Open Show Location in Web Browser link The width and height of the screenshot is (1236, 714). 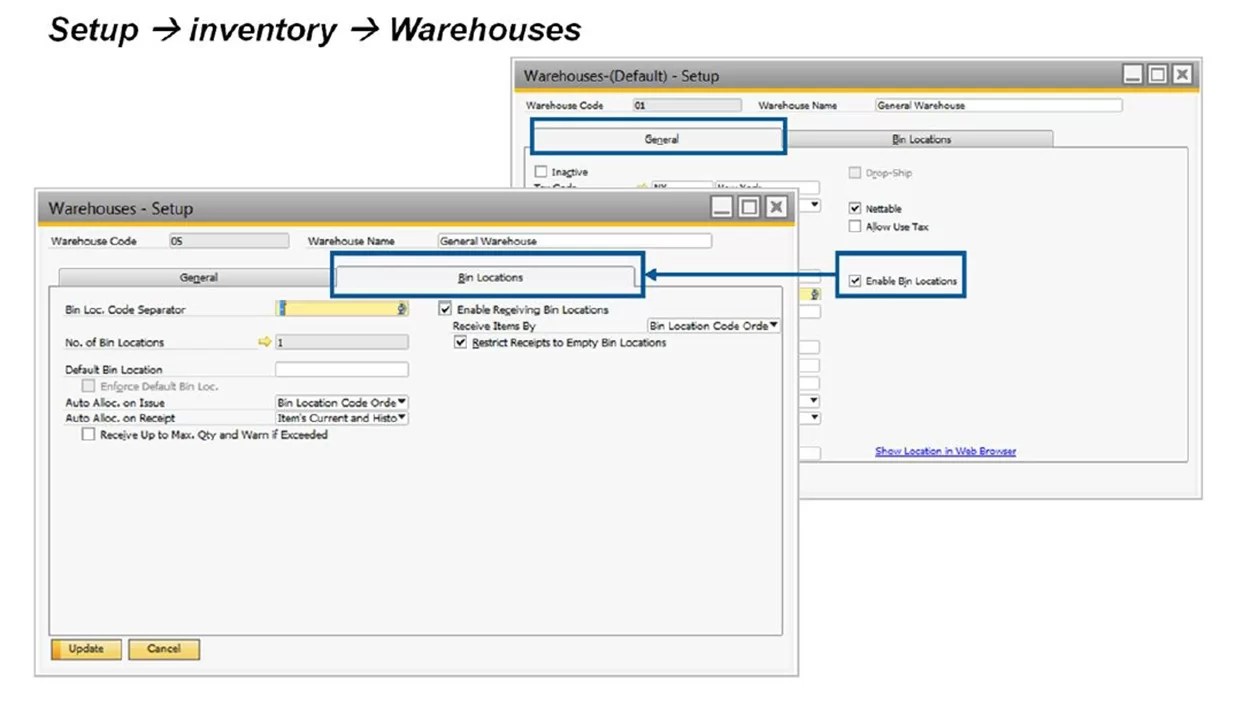pos(945,451)
